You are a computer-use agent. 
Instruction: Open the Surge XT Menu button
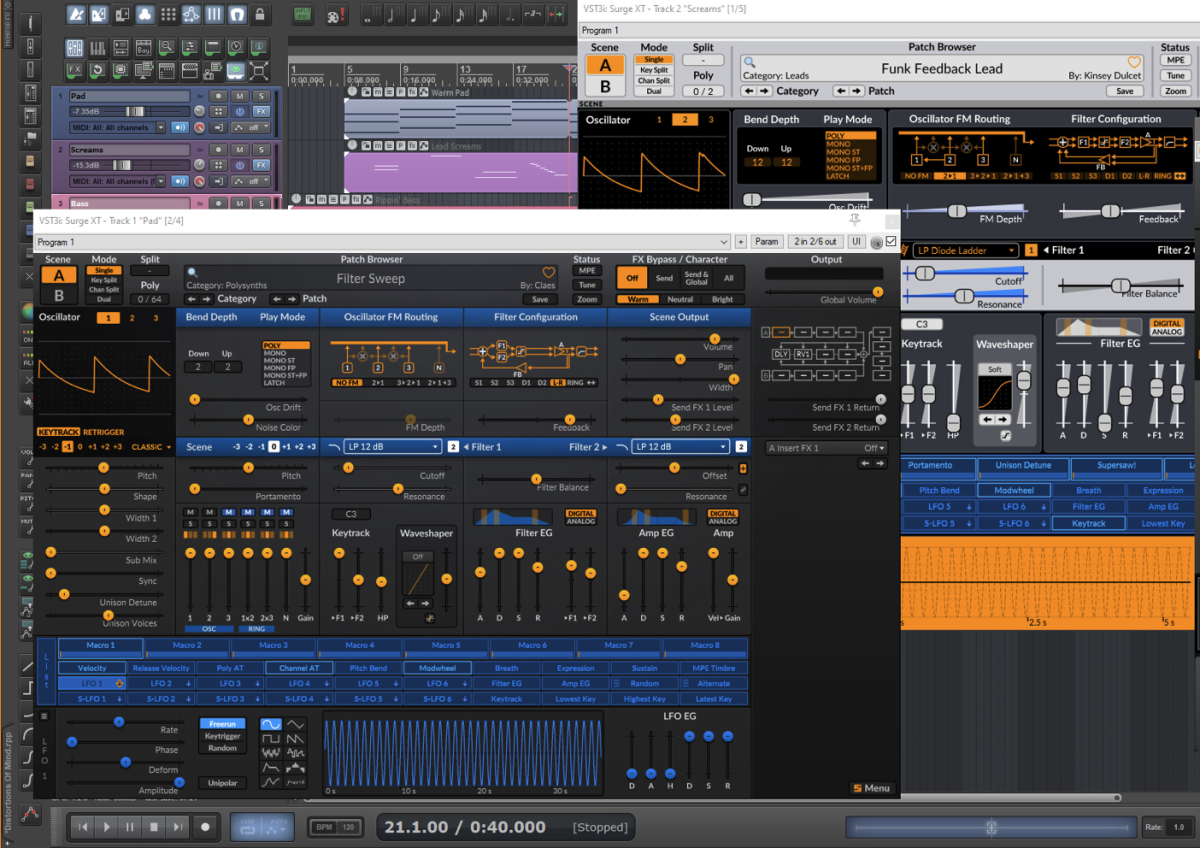[872, 788]
